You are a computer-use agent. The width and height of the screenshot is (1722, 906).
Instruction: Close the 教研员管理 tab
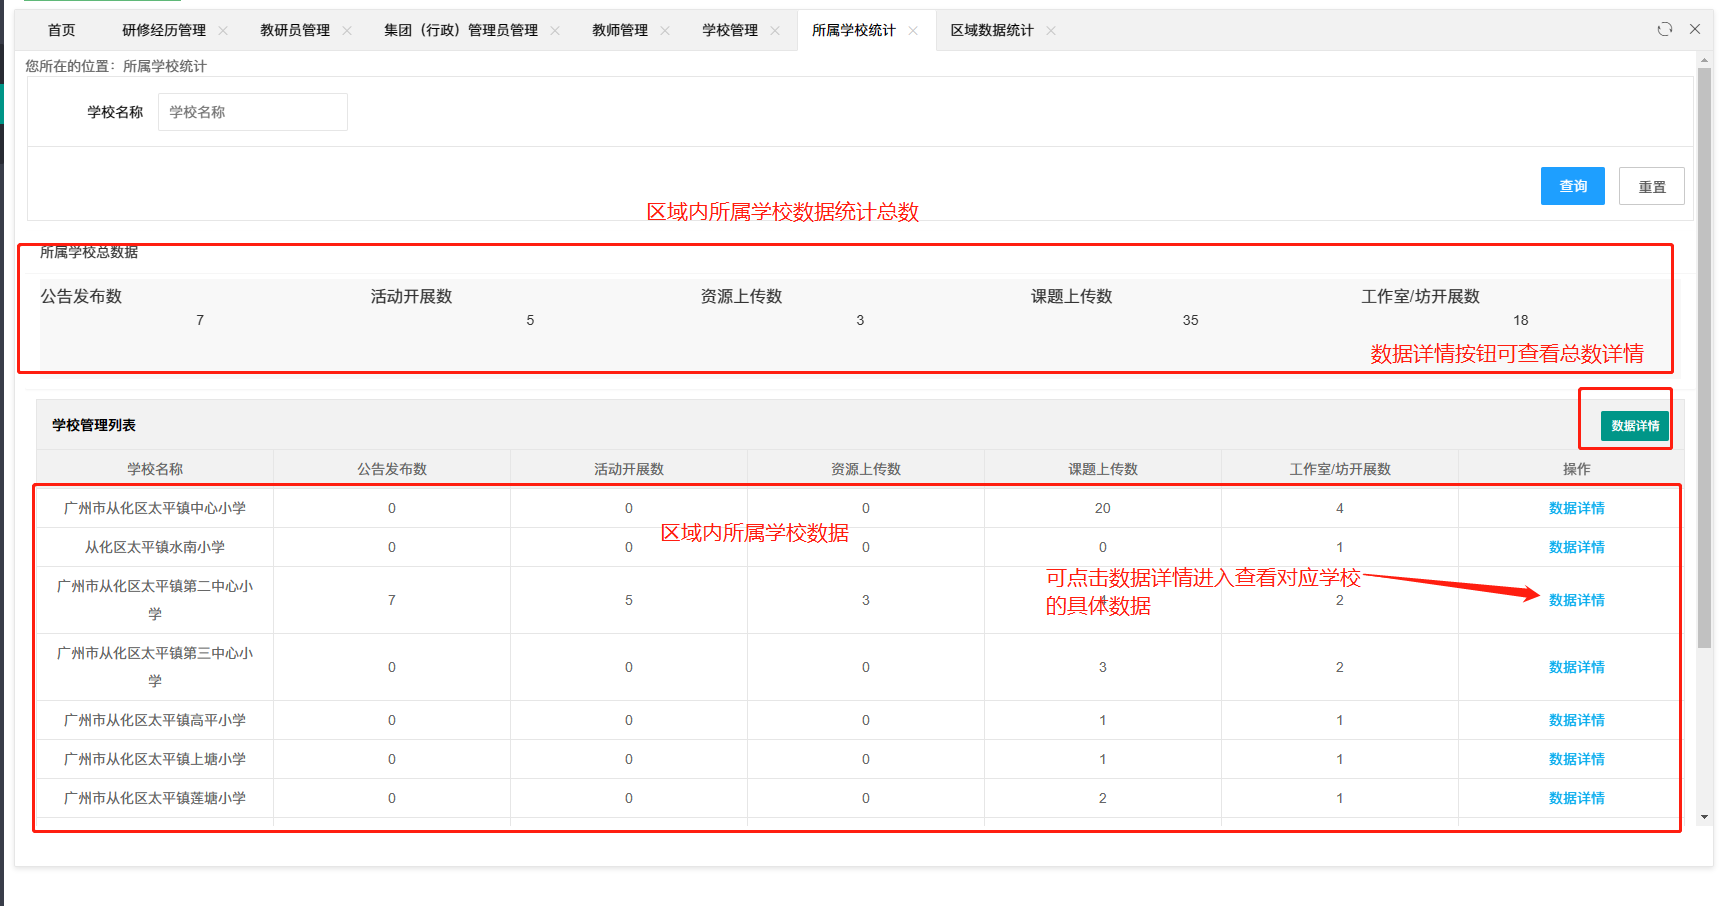coord(347,31)
